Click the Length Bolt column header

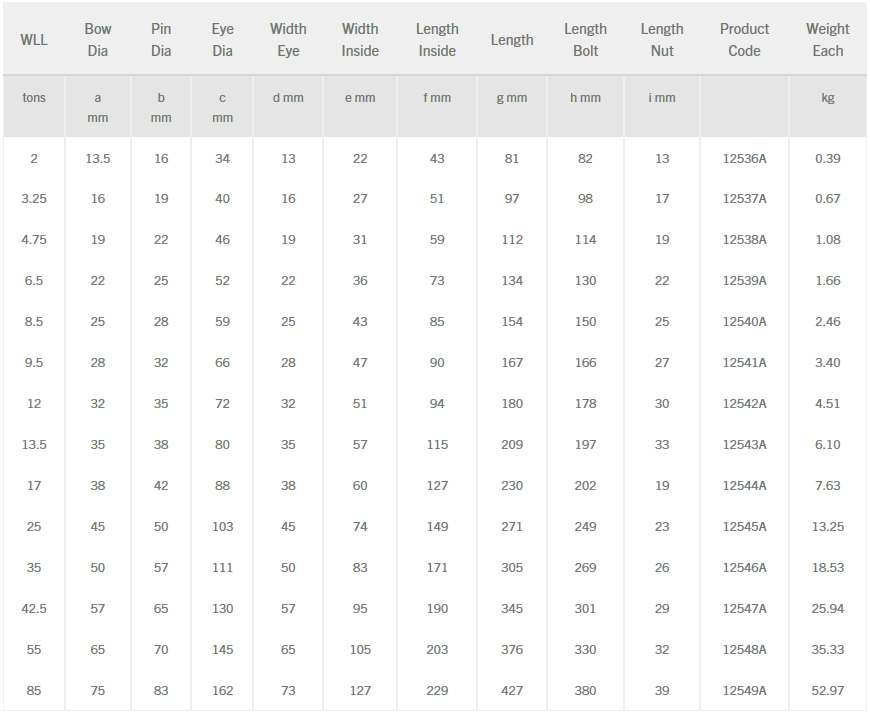585,40
